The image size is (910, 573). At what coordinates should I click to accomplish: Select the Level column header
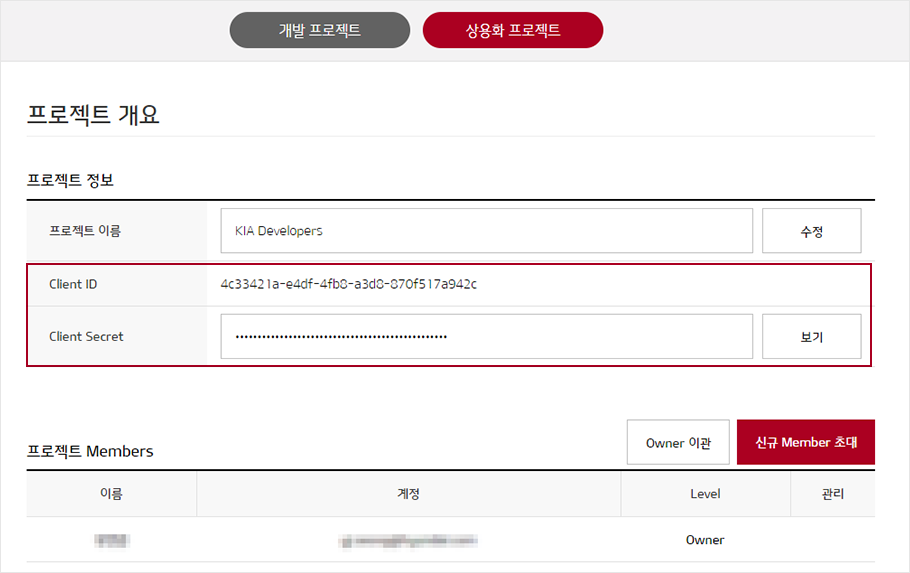point(705,494)
